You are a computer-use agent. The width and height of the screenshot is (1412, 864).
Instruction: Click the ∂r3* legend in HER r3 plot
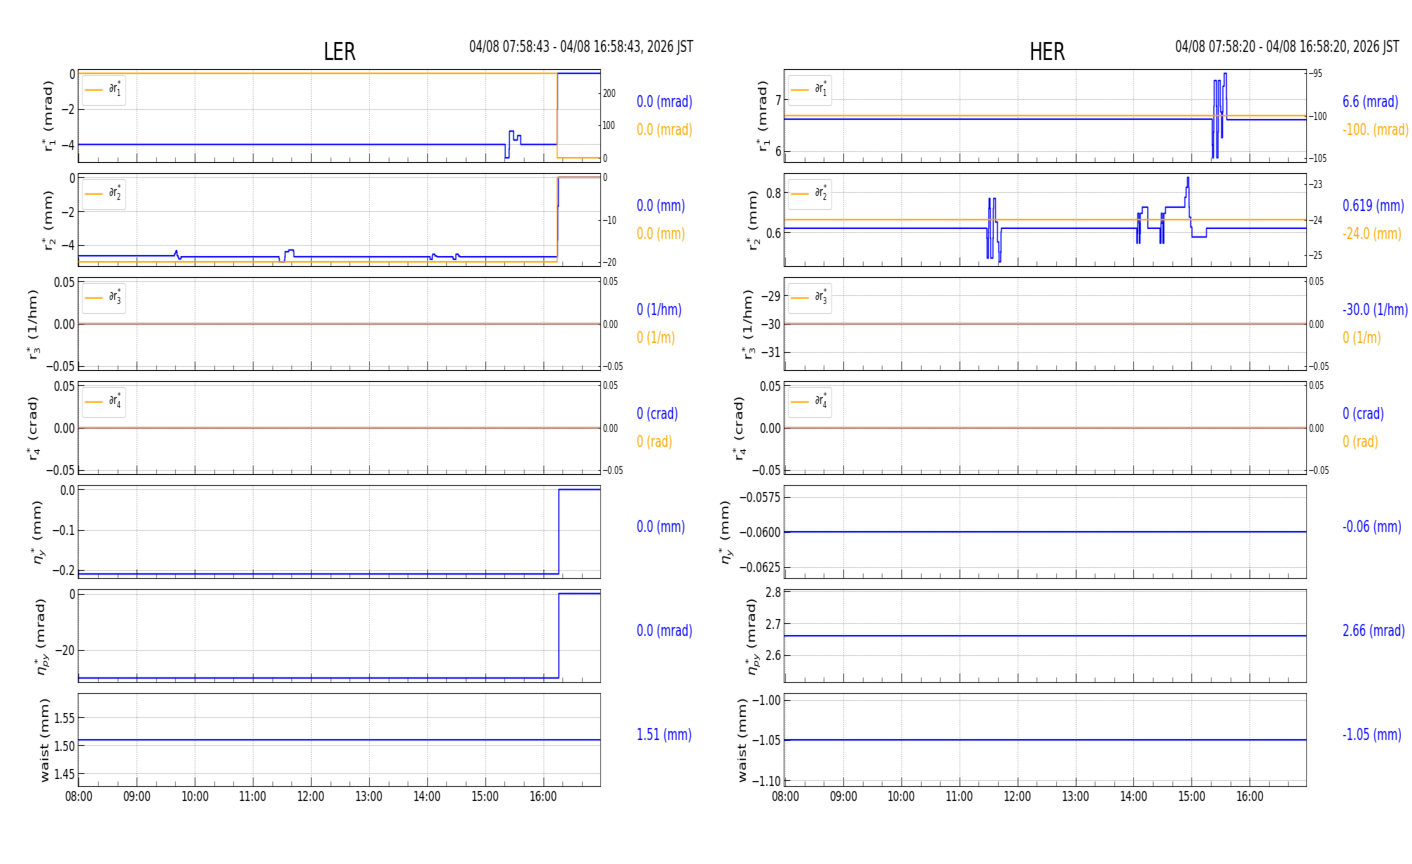(x=808, y=297)
